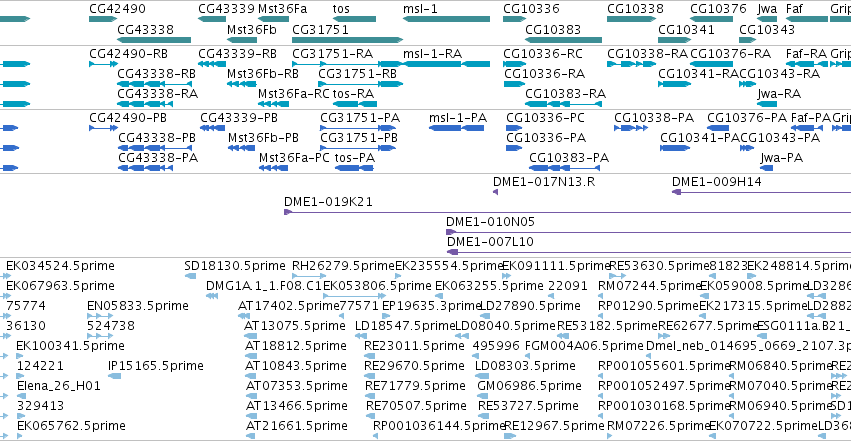Click the 'CG43339-PB' protein label
This screenshot has height=441, width=851.
239,118
